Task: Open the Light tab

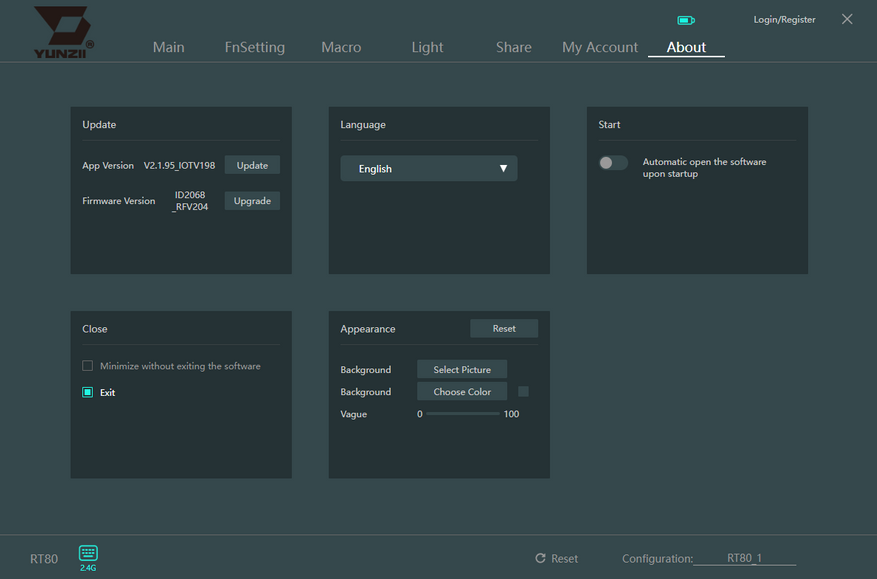Action: pos(427,47)
